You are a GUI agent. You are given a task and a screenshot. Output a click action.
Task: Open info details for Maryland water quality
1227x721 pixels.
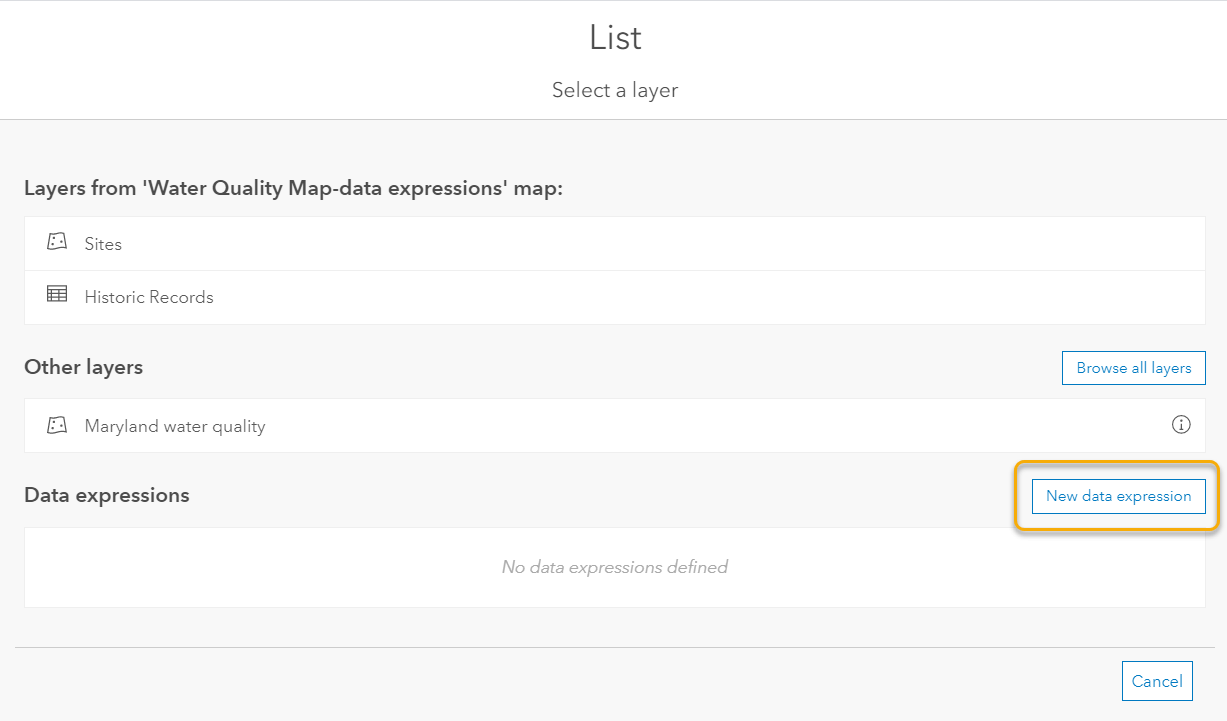point(1181,425)
